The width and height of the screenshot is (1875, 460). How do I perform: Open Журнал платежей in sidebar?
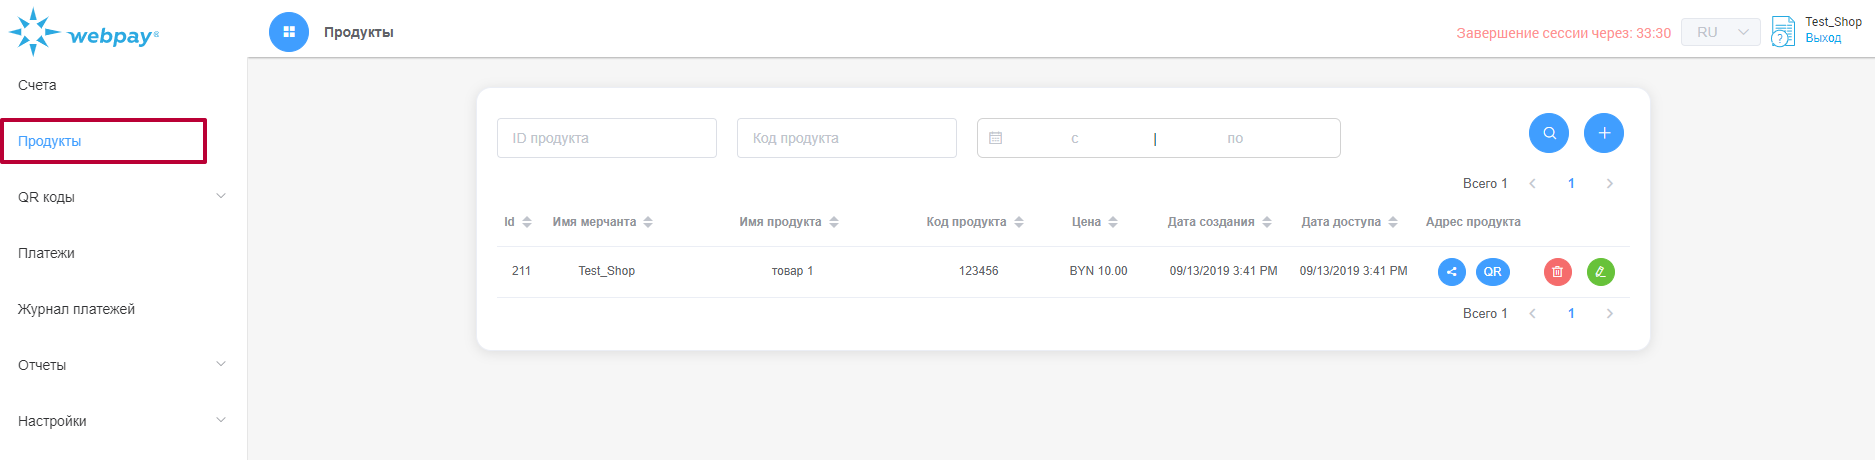76,309
